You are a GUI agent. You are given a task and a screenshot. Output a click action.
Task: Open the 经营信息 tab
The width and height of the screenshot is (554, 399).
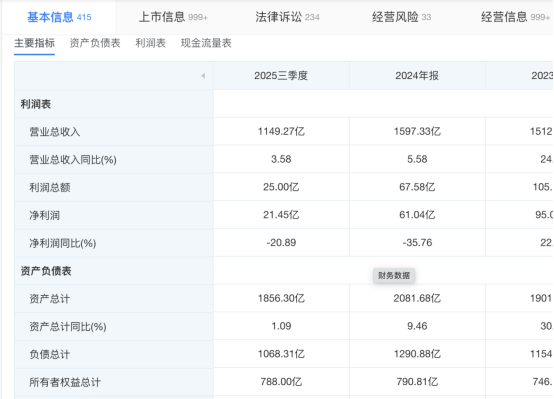tap(515, 17)
